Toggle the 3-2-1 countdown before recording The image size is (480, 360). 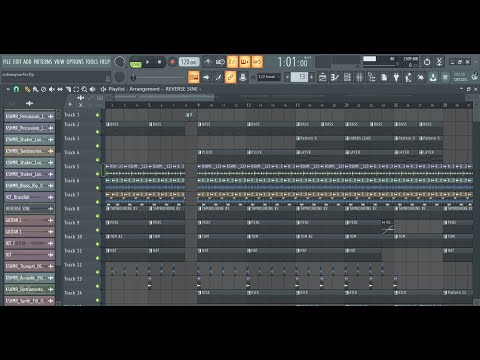click(232, 62)
